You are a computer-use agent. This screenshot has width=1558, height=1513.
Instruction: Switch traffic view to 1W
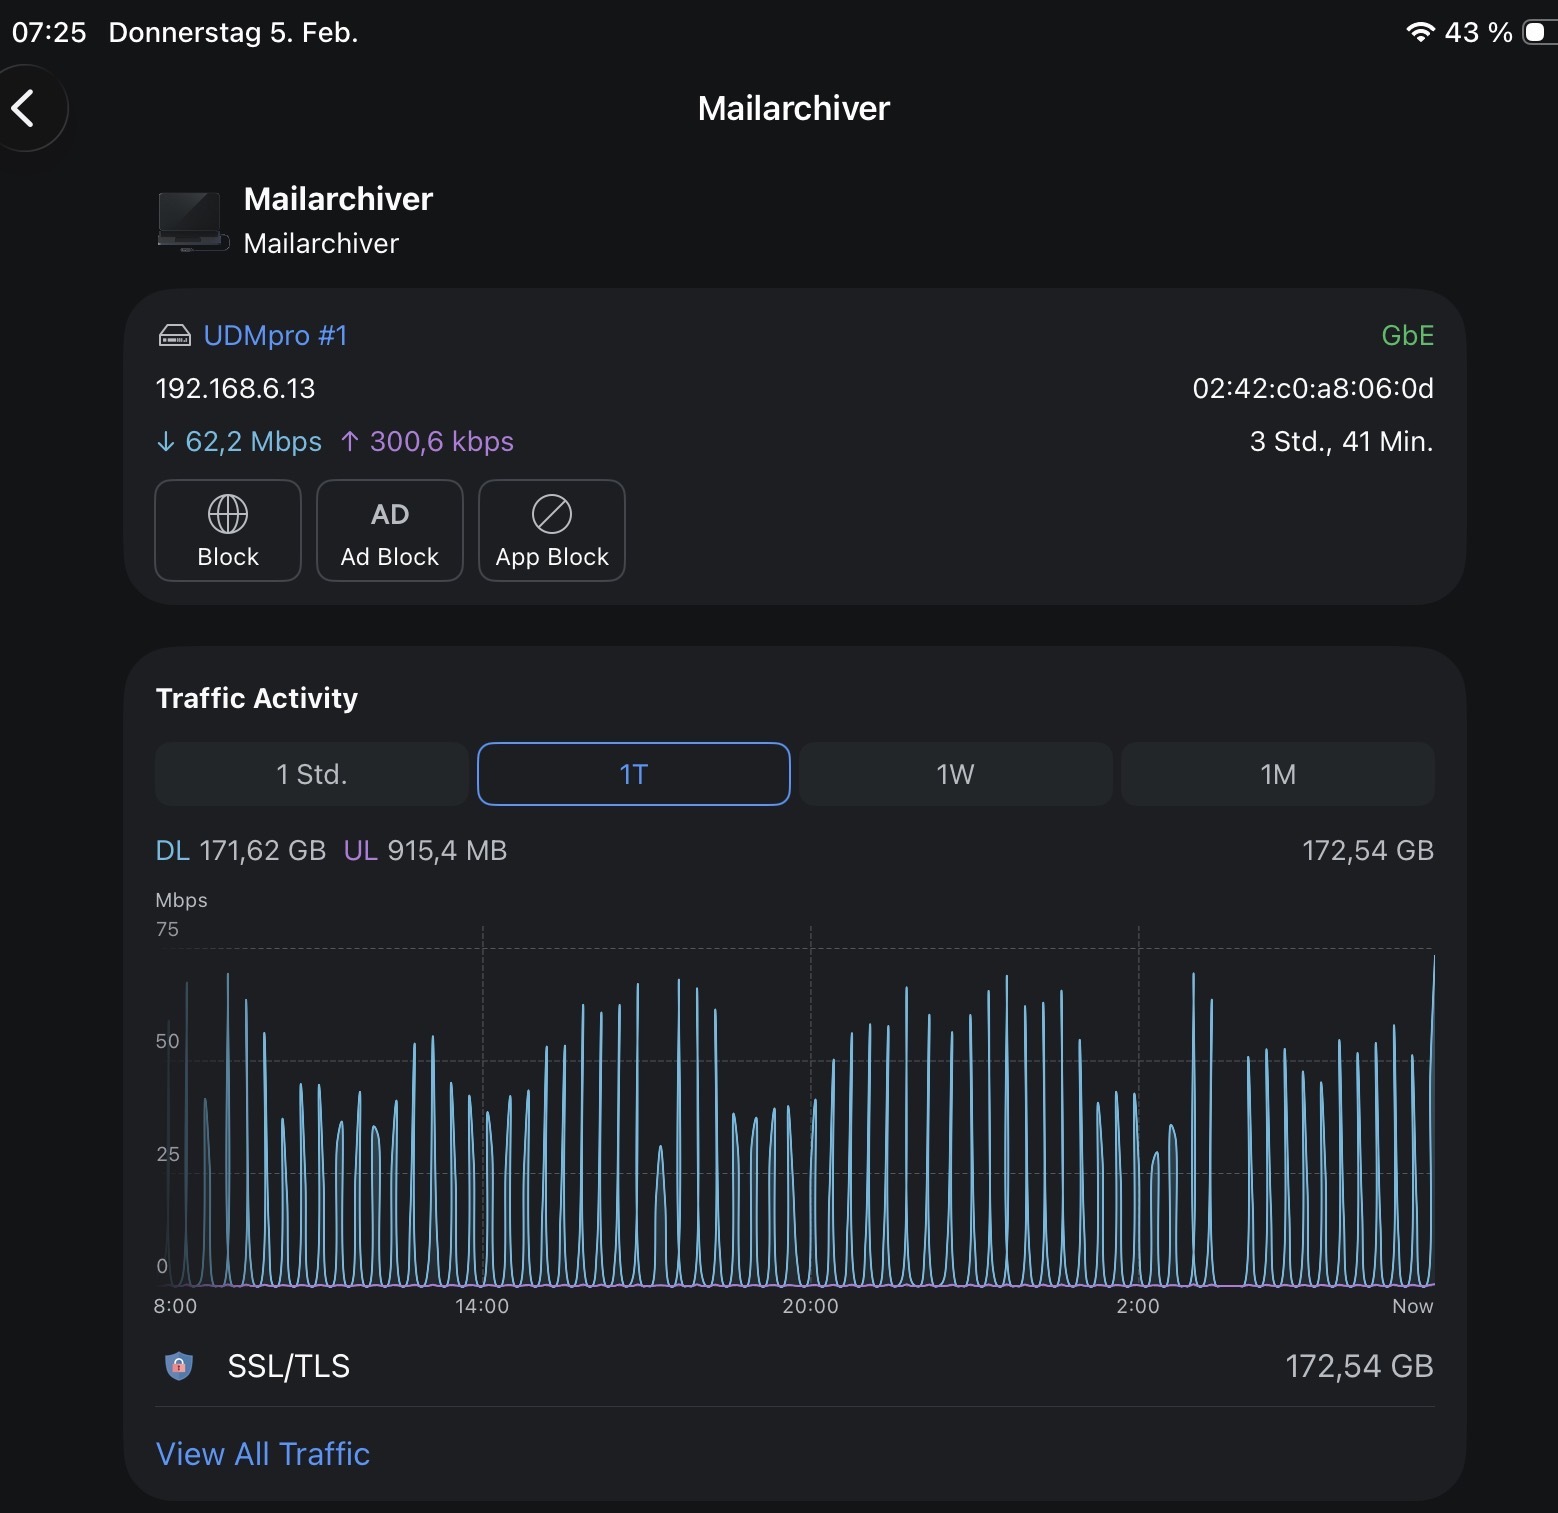click(955, 774)
